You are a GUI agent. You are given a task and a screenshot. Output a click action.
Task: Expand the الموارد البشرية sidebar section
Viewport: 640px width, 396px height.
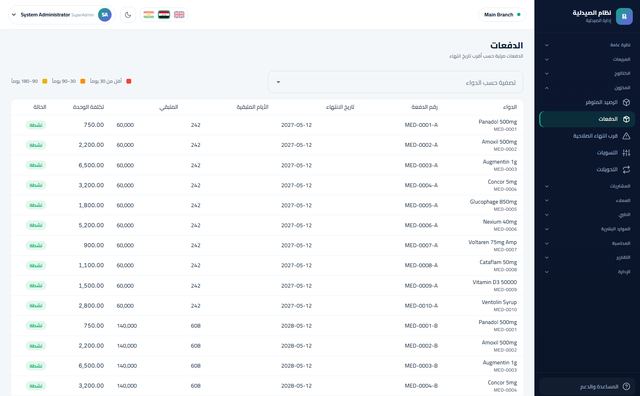(587, 229)
